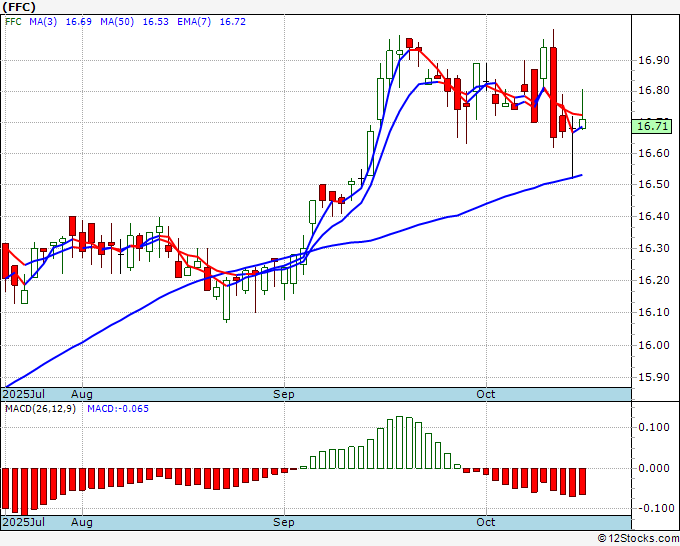The width and height of the screenshot is (680, 546).
Task: Click 2025Jul on MACD date axis
Action: [24, 522]
